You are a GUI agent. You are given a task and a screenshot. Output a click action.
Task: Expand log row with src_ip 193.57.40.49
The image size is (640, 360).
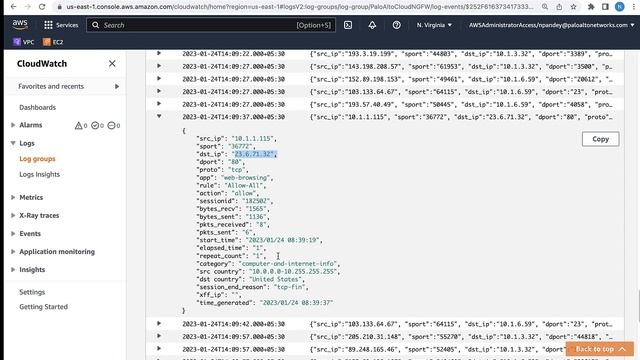click(159, 104)
